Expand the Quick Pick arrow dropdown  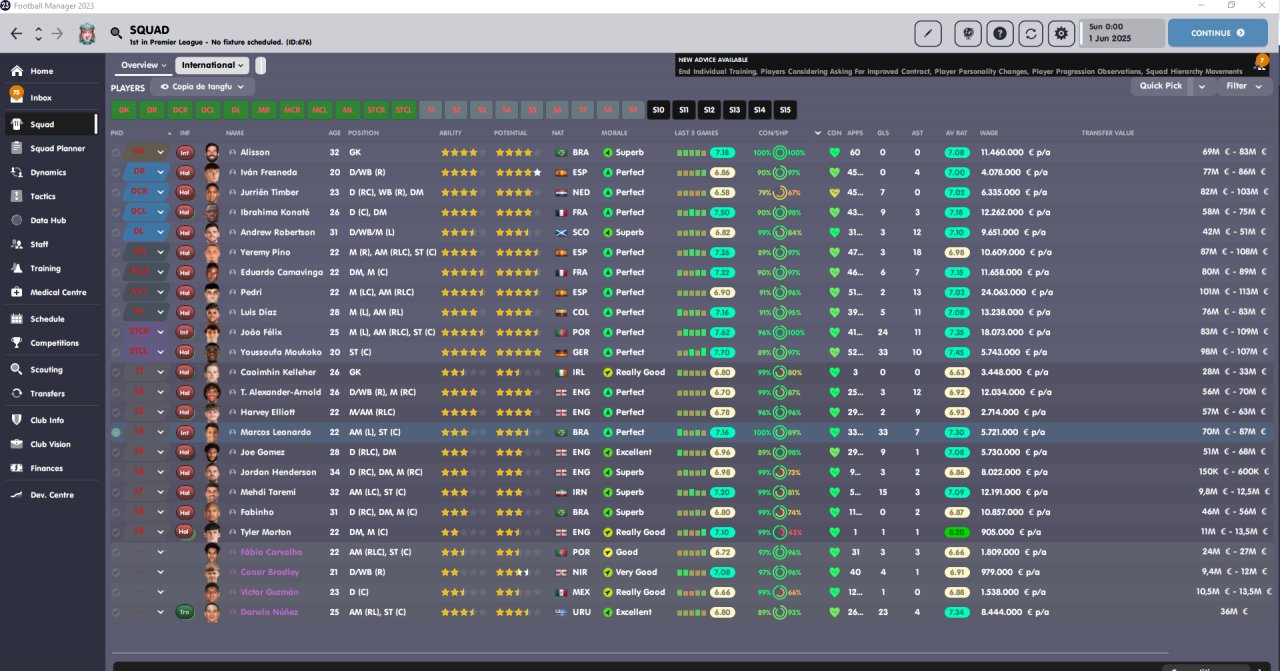coord(1202,86)
